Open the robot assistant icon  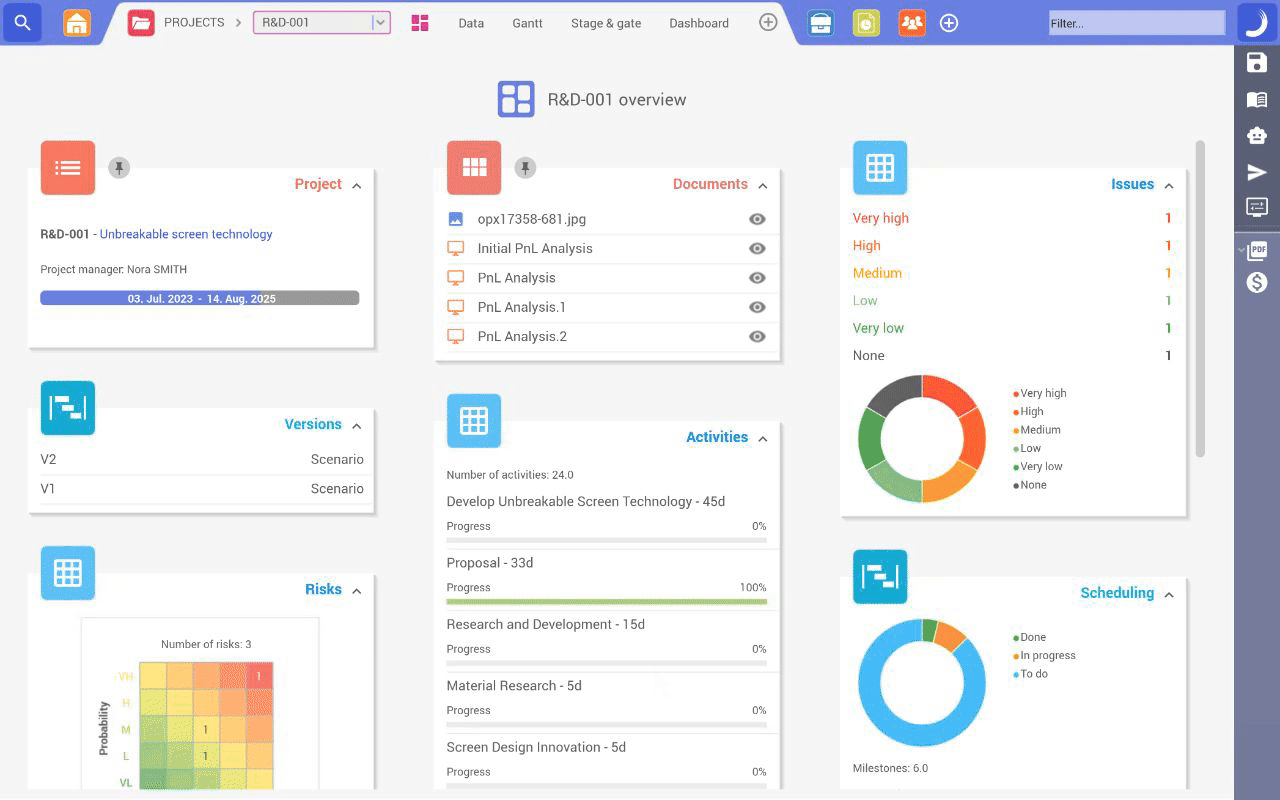(x=1257, y=135)
